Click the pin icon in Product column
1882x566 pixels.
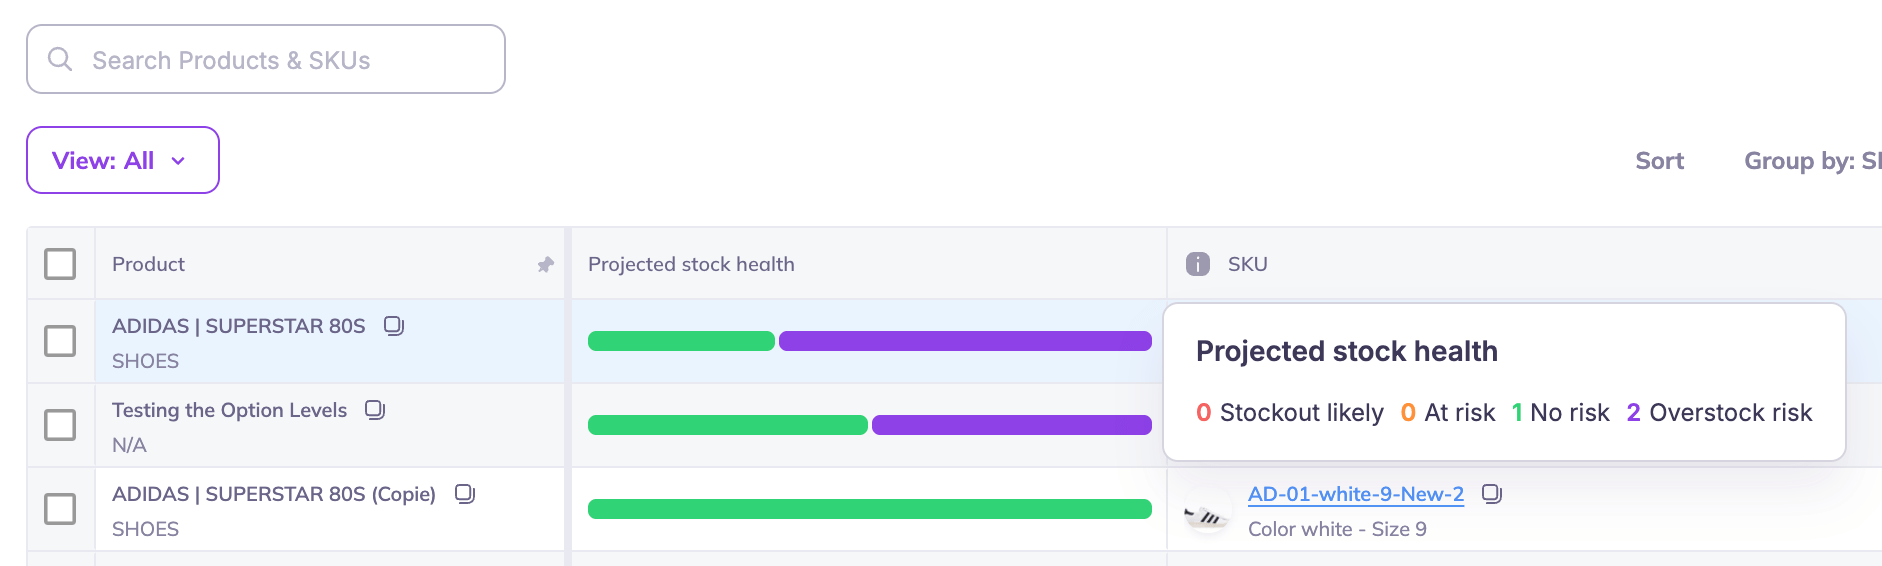(545, 265)
